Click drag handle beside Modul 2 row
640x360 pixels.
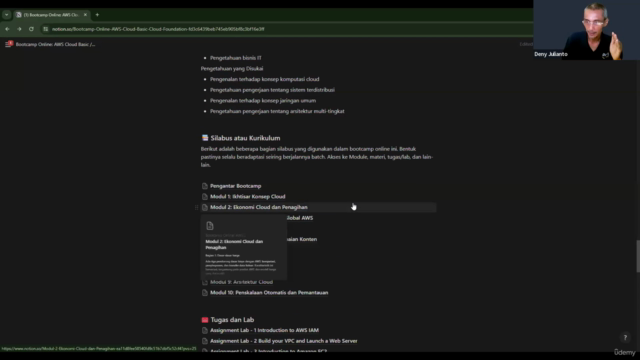pos(196,207)
